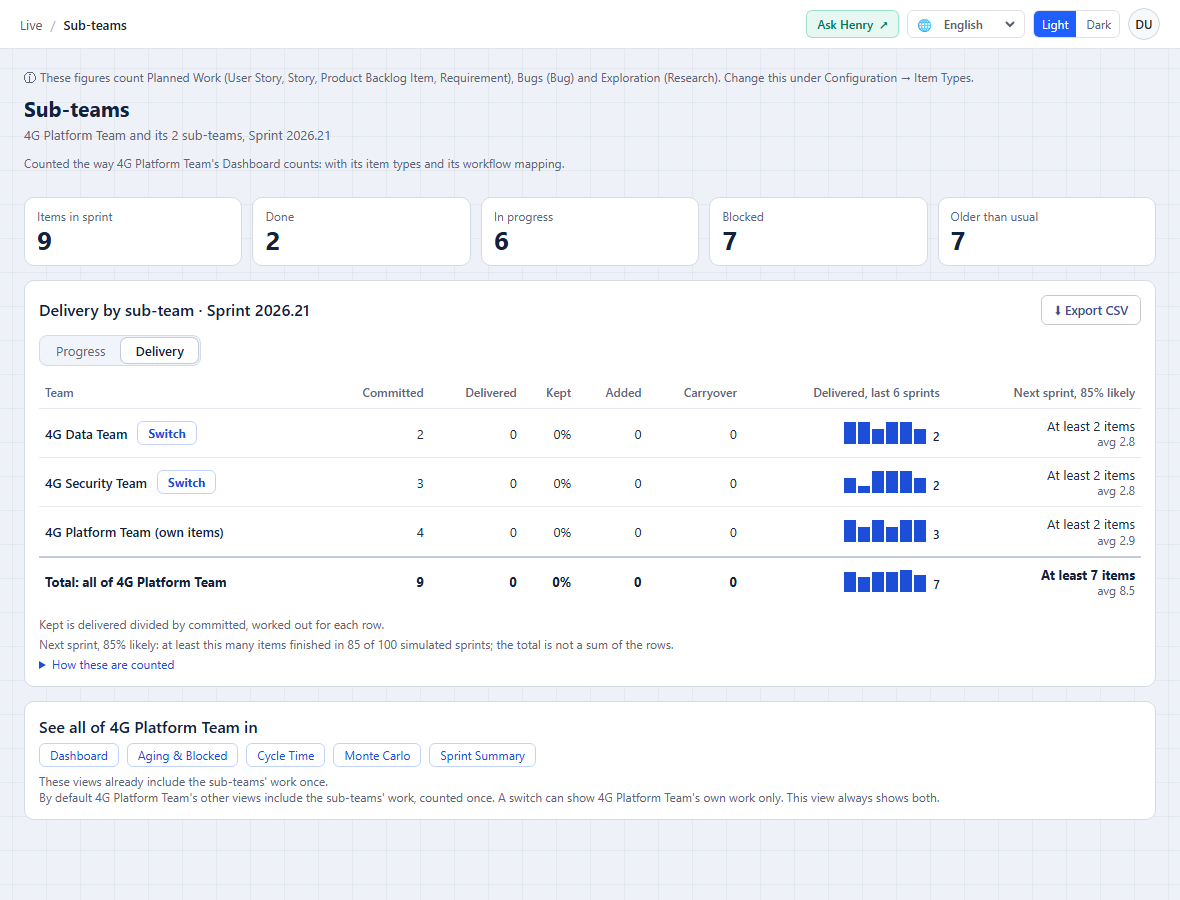Open Ask Henry assistant

(x=852, y=25)
